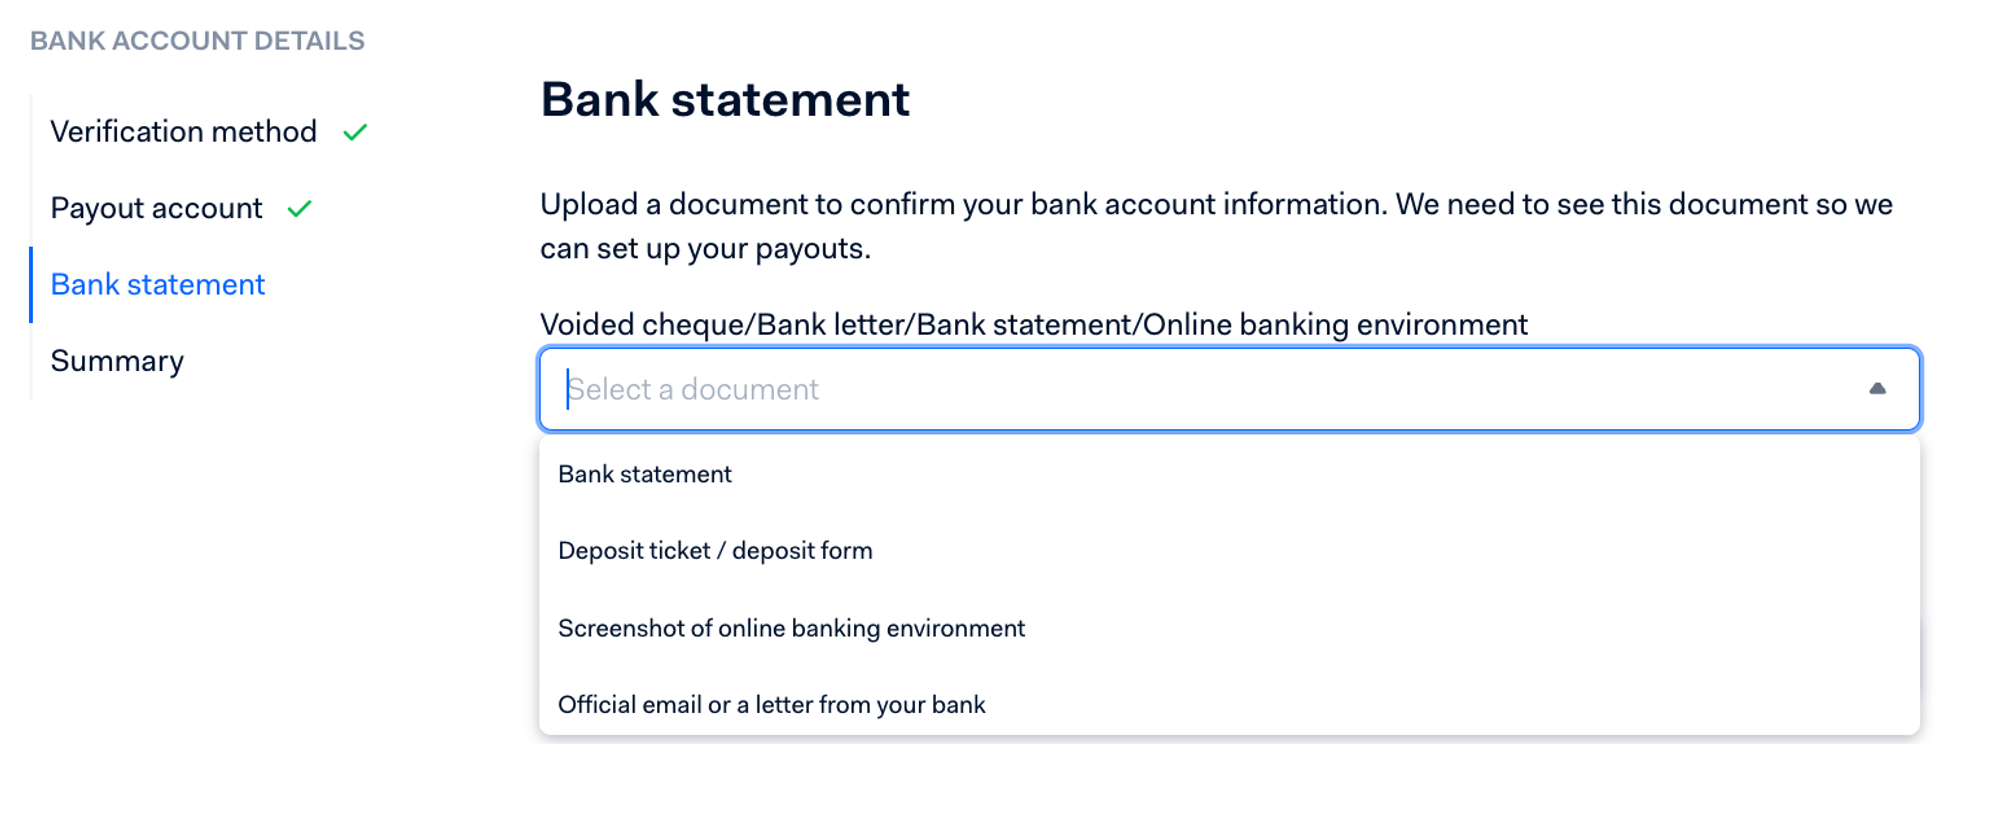Image resolution: width=2000 pixels, height=826 pixels.
Task: Click the green checkmark beside Payout account
Action: click(299, 209)
